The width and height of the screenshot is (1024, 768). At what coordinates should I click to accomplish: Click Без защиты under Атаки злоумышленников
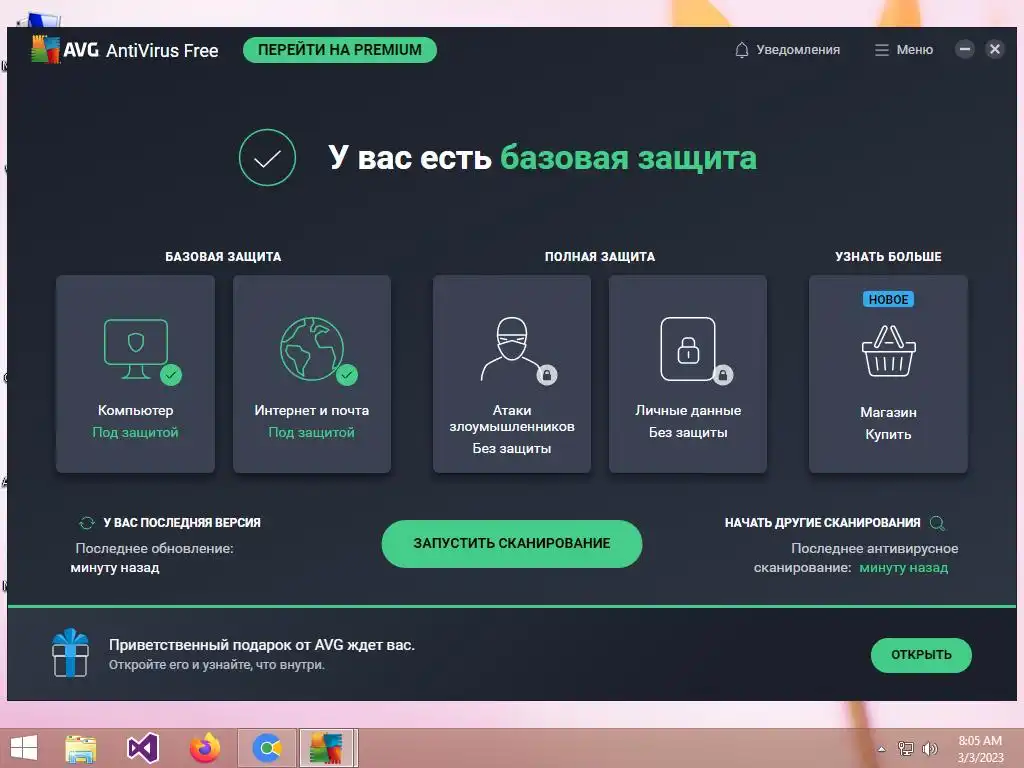(x=511, y=448)
